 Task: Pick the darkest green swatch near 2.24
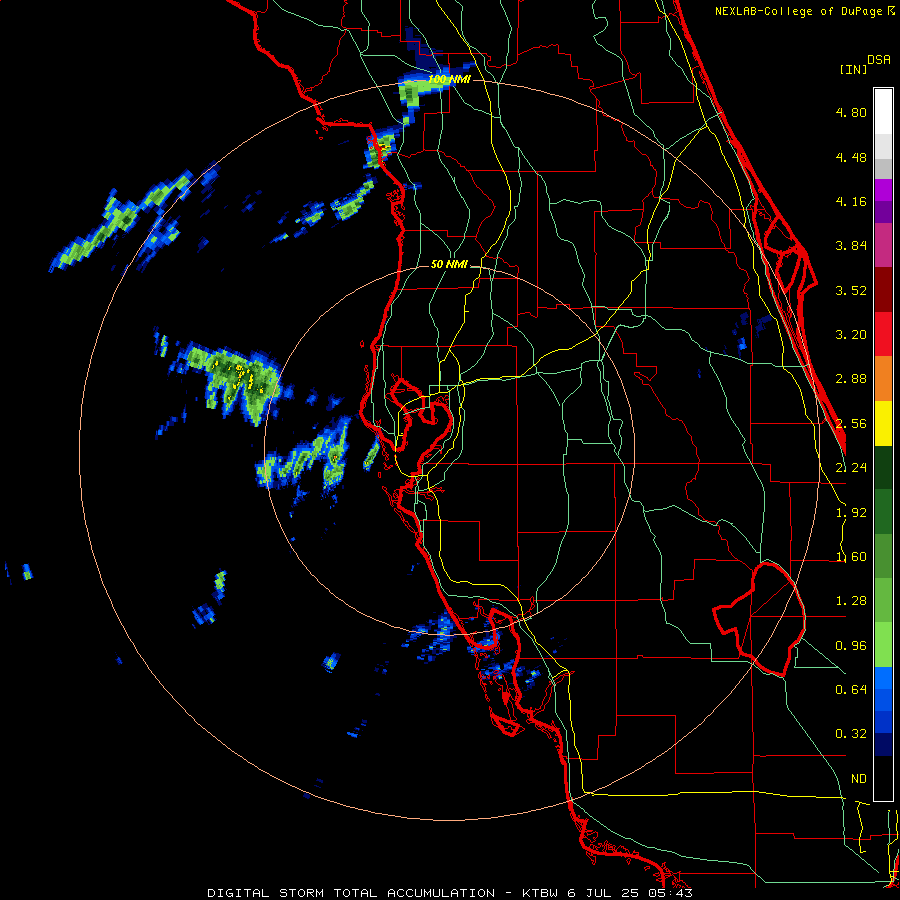coord(883,468)
